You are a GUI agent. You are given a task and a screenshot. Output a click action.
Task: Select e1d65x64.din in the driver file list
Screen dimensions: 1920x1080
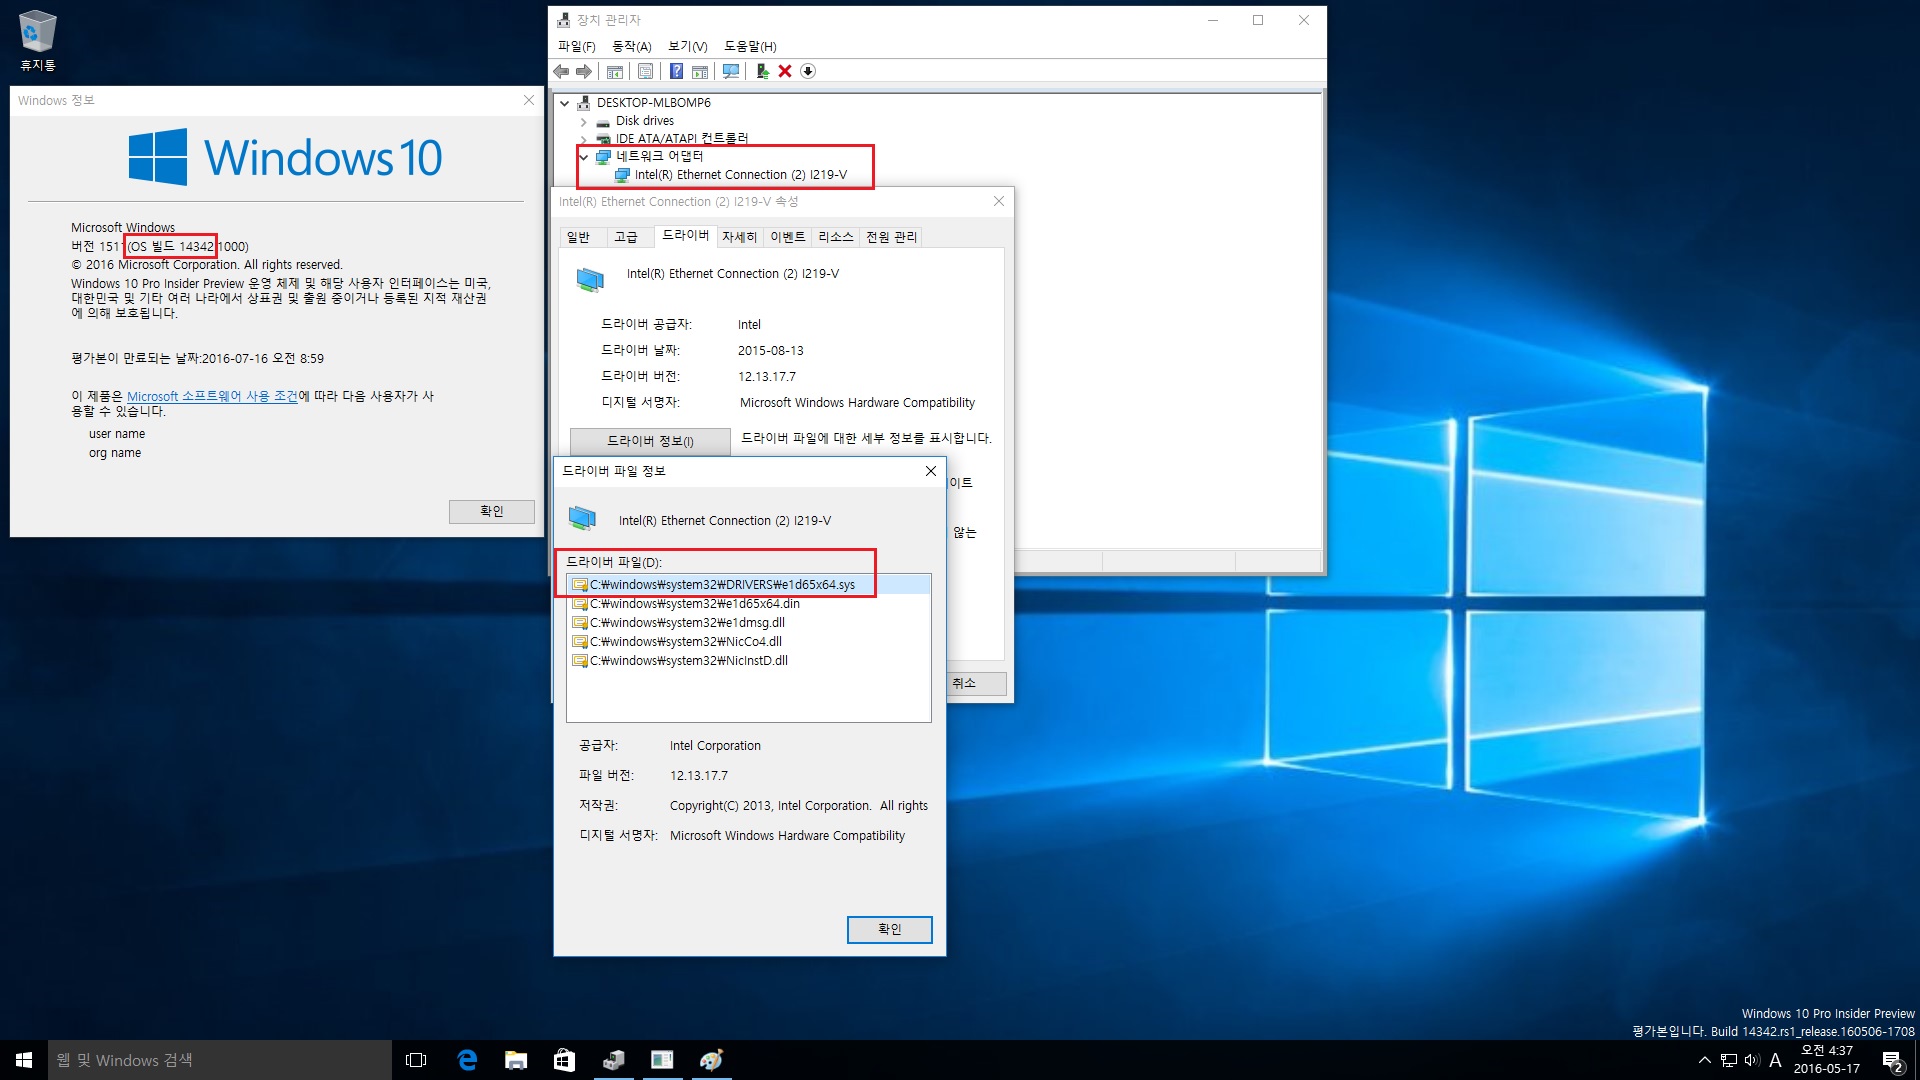click(748, 604)
